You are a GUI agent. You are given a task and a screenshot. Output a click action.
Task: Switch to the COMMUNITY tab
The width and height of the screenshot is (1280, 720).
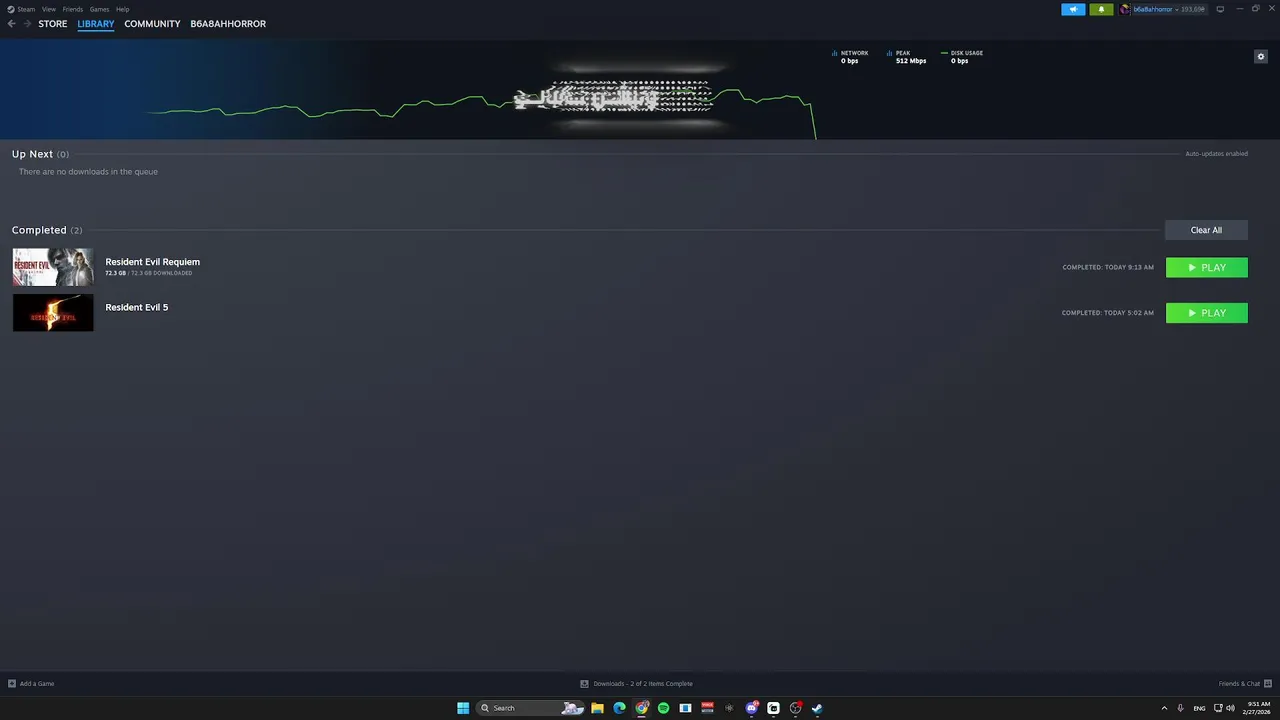click(152, 24)
